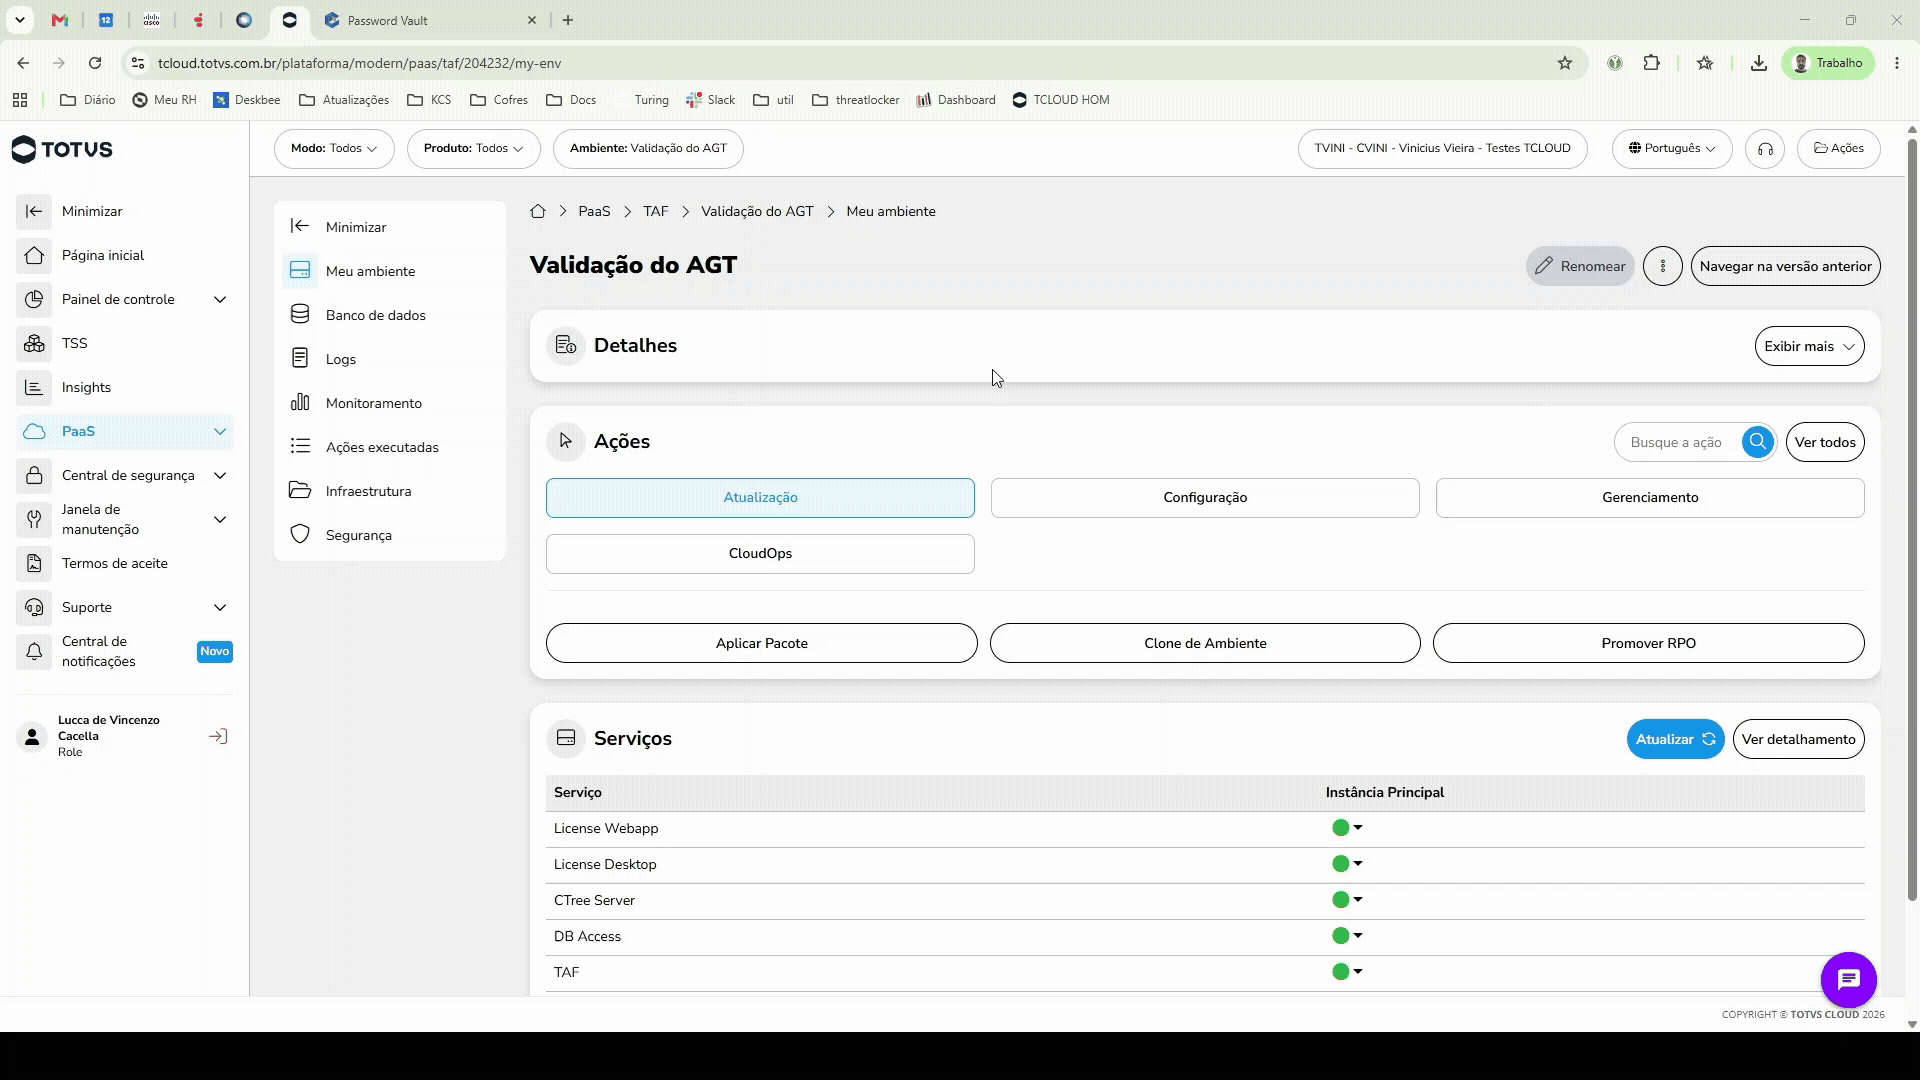Image resolution: width=1920 pixels, height=1080 pixels.
Task: Expand the Suporte menu
Action: pos(220,607)
